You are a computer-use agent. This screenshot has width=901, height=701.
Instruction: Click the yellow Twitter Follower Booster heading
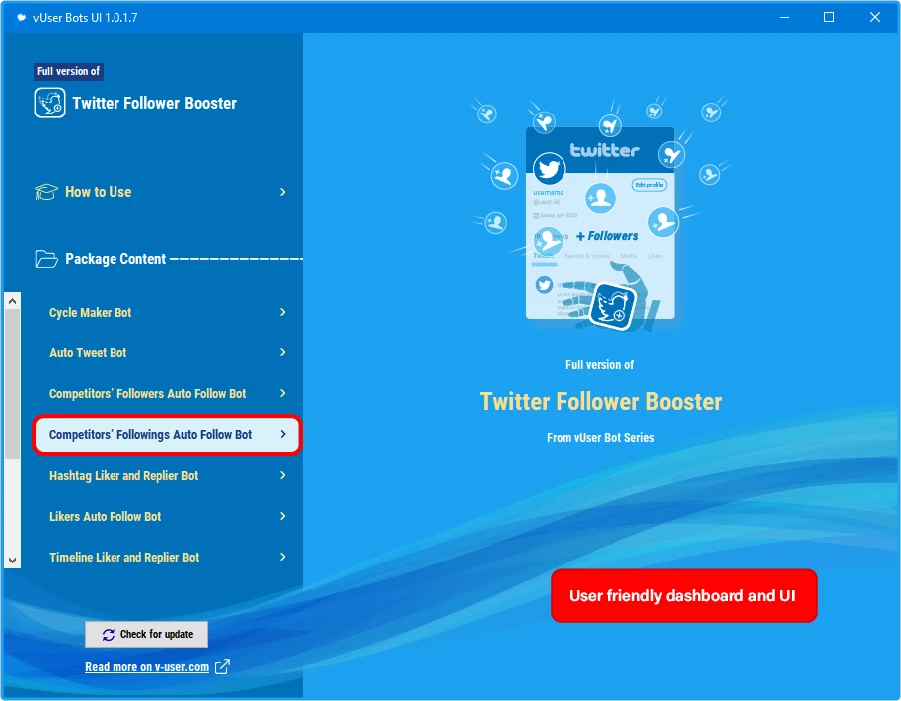tap(600, 402)
